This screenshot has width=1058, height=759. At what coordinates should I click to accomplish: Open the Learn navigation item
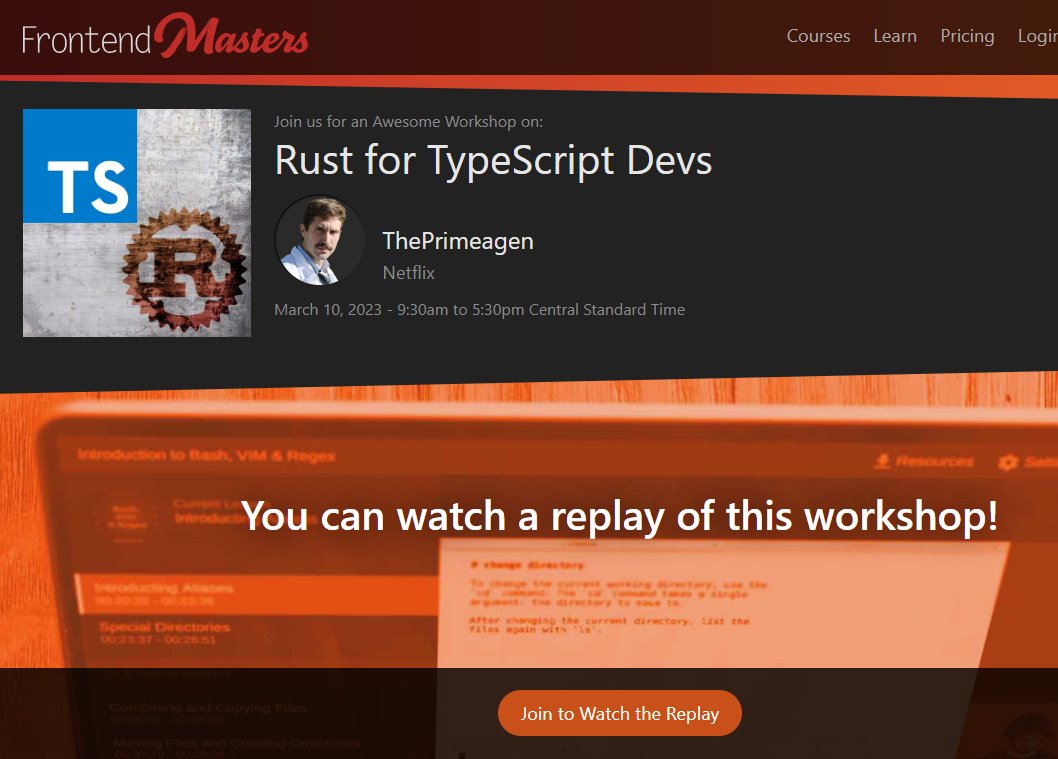pos(894,36)
